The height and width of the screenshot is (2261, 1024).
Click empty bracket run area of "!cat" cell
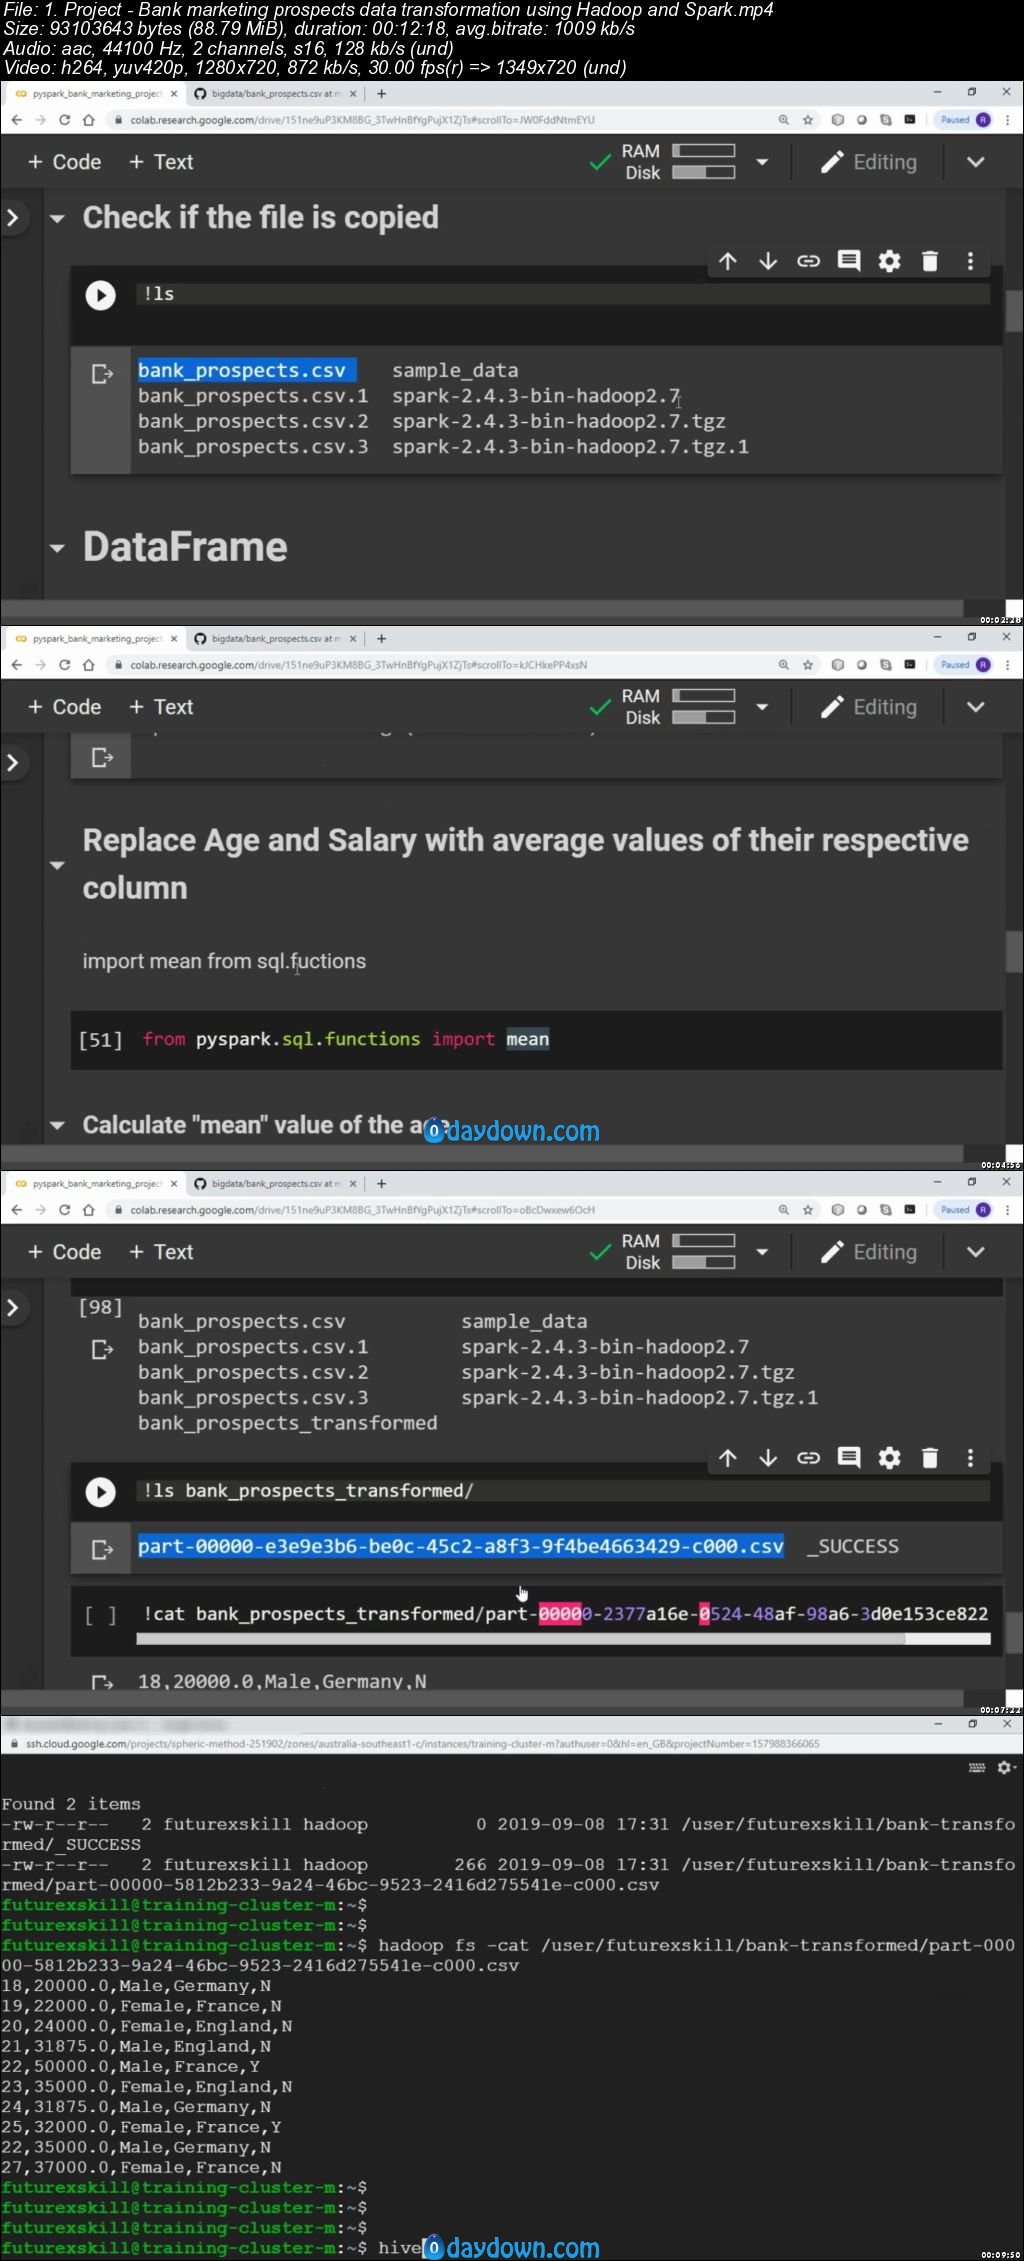click(x=100, y=1615)
